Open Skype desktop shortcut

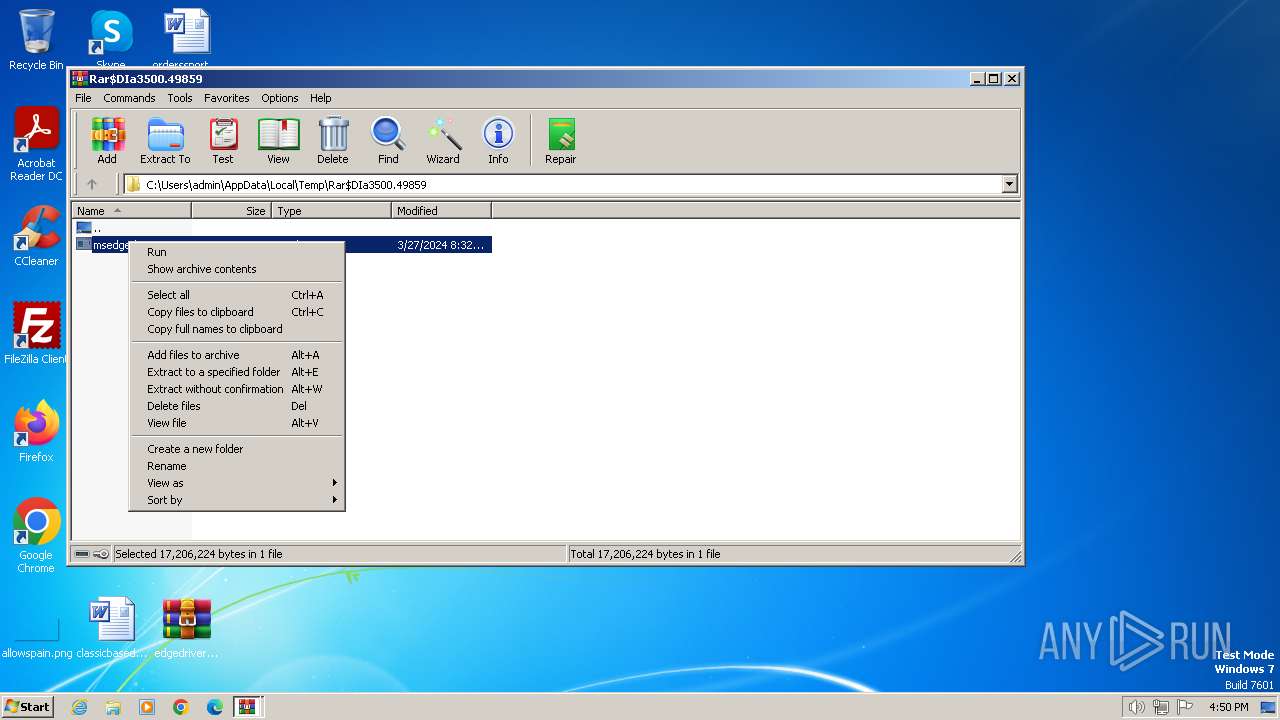tap(111, 38)
